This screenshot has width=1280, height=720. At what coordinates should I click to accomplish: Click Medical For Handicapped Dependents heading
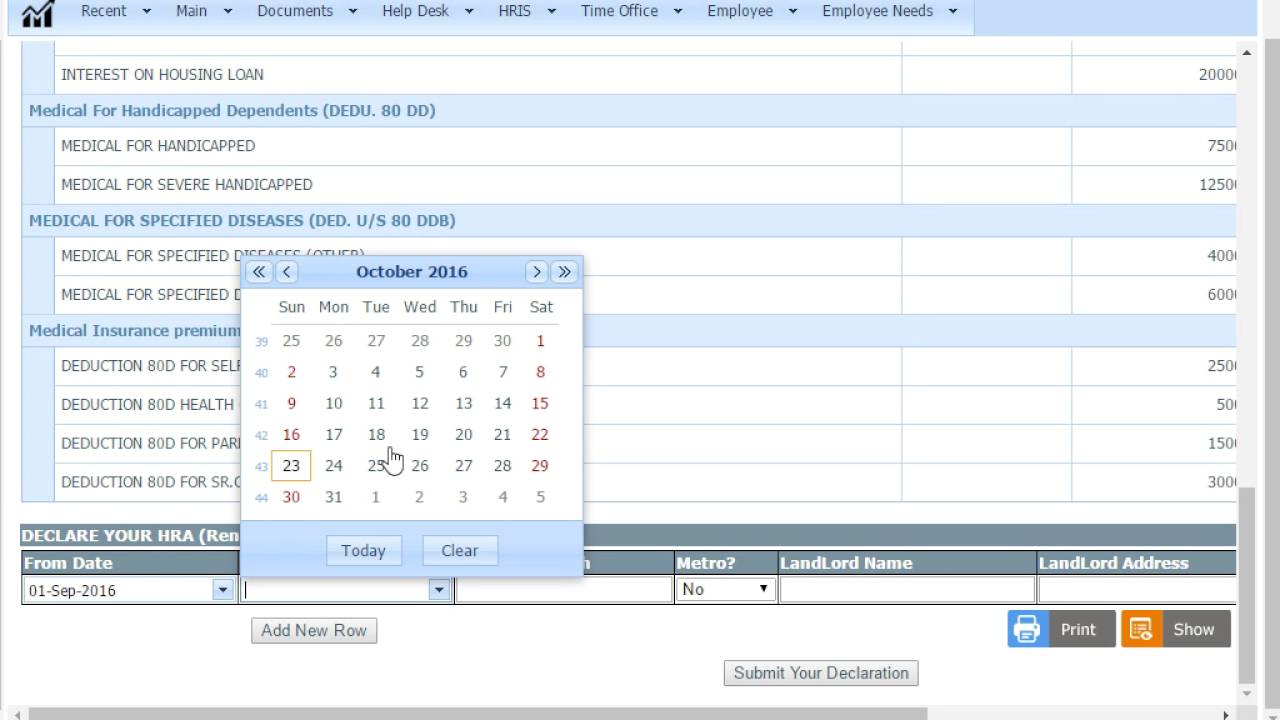point(232,111)
